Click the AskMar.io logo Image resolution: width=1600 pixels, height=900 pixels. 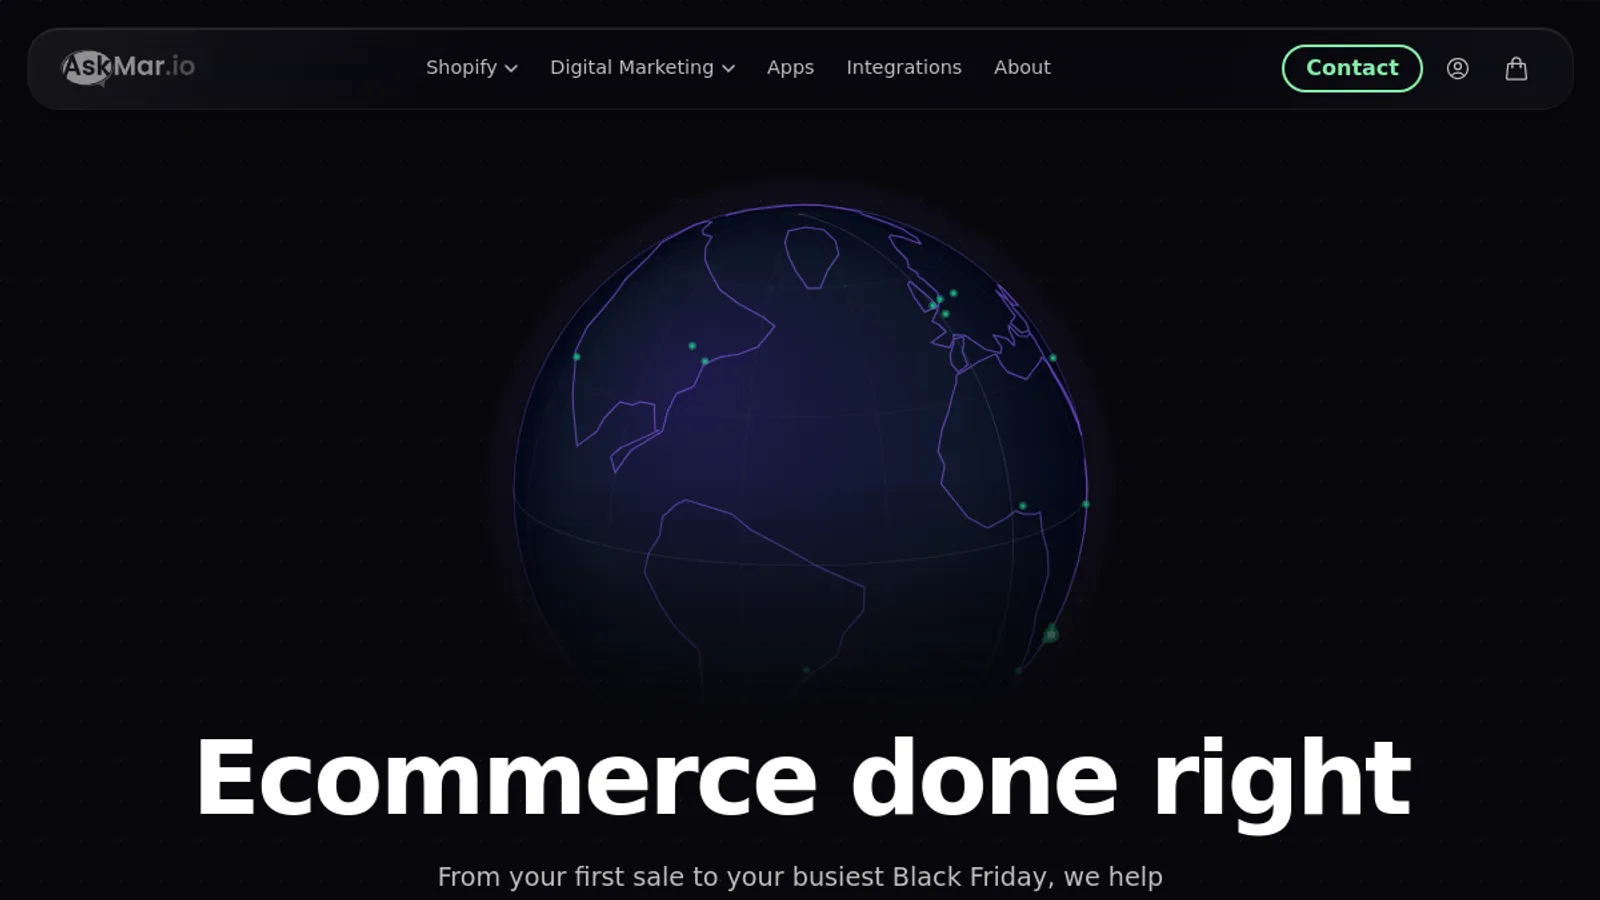pyautogui.click(x=128, y=68)
